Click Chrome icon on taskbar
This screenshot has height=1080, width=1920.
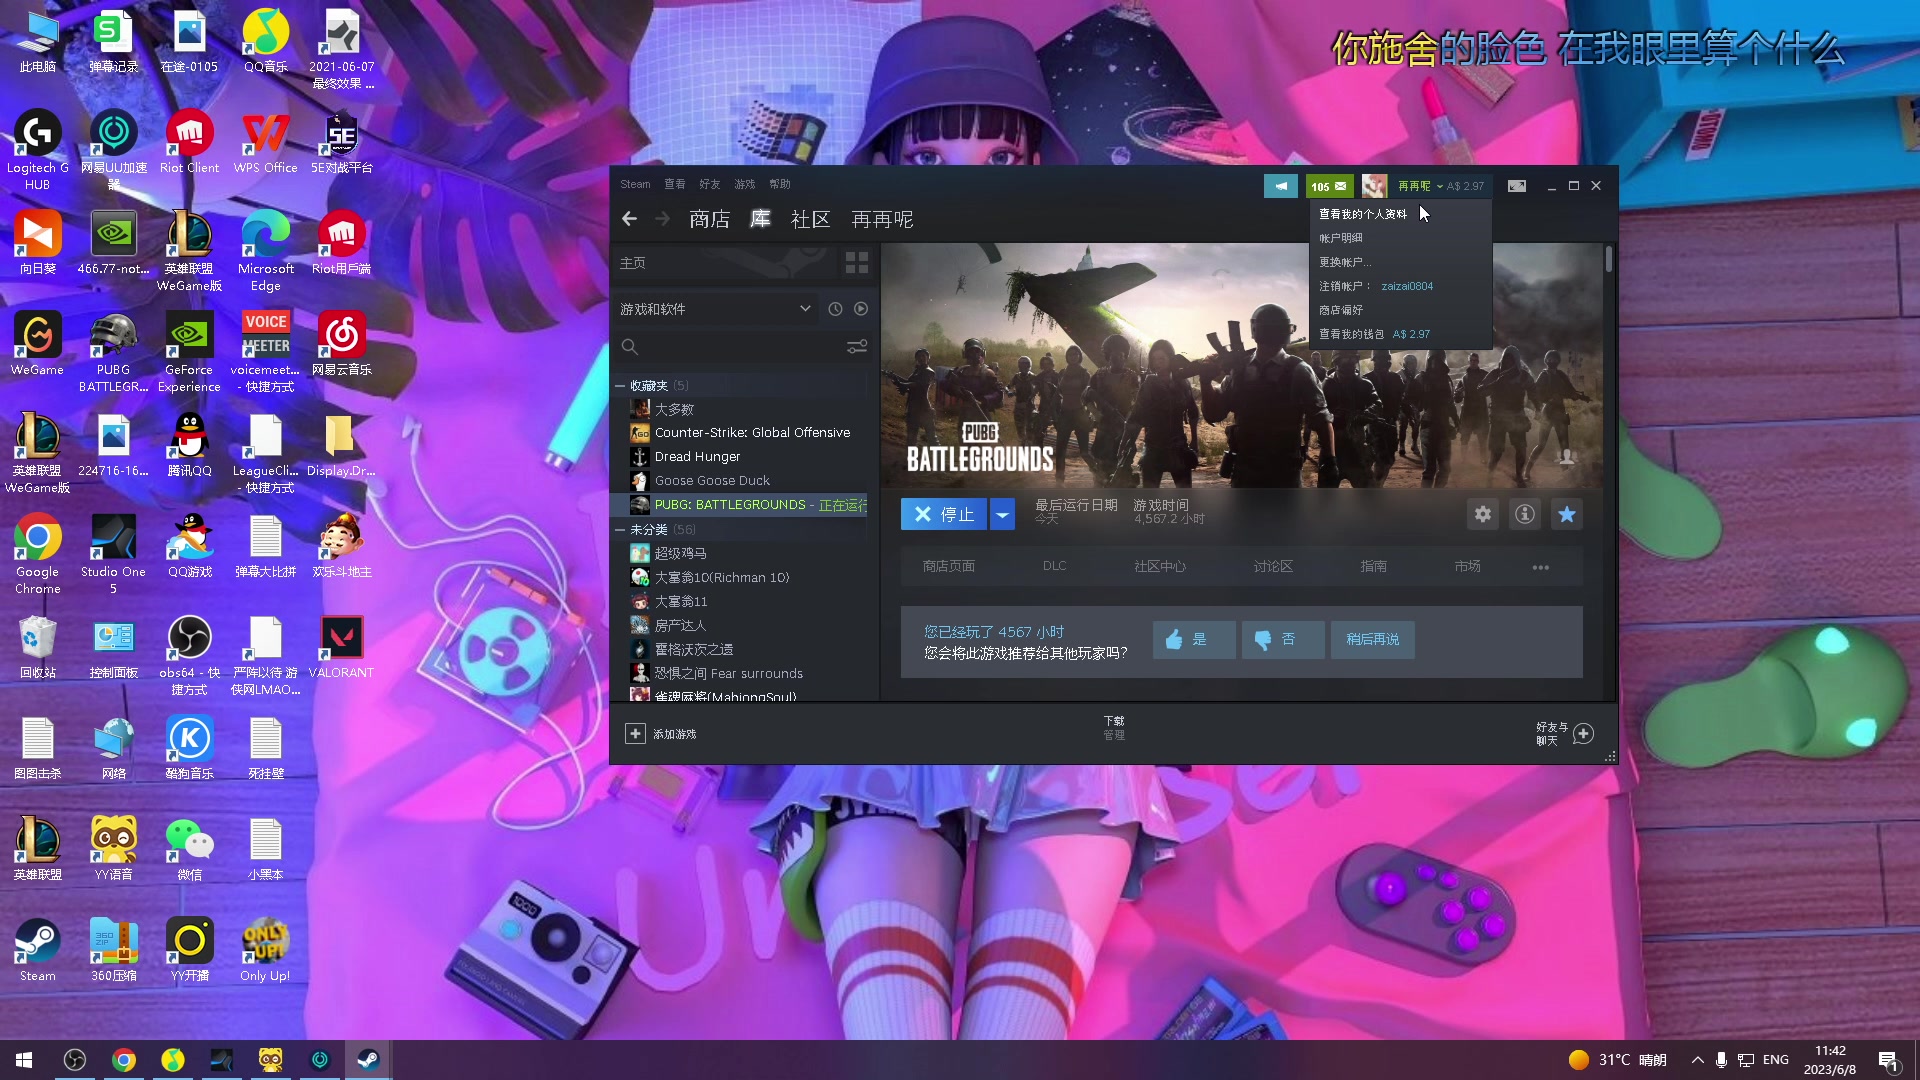(124, 1060)
